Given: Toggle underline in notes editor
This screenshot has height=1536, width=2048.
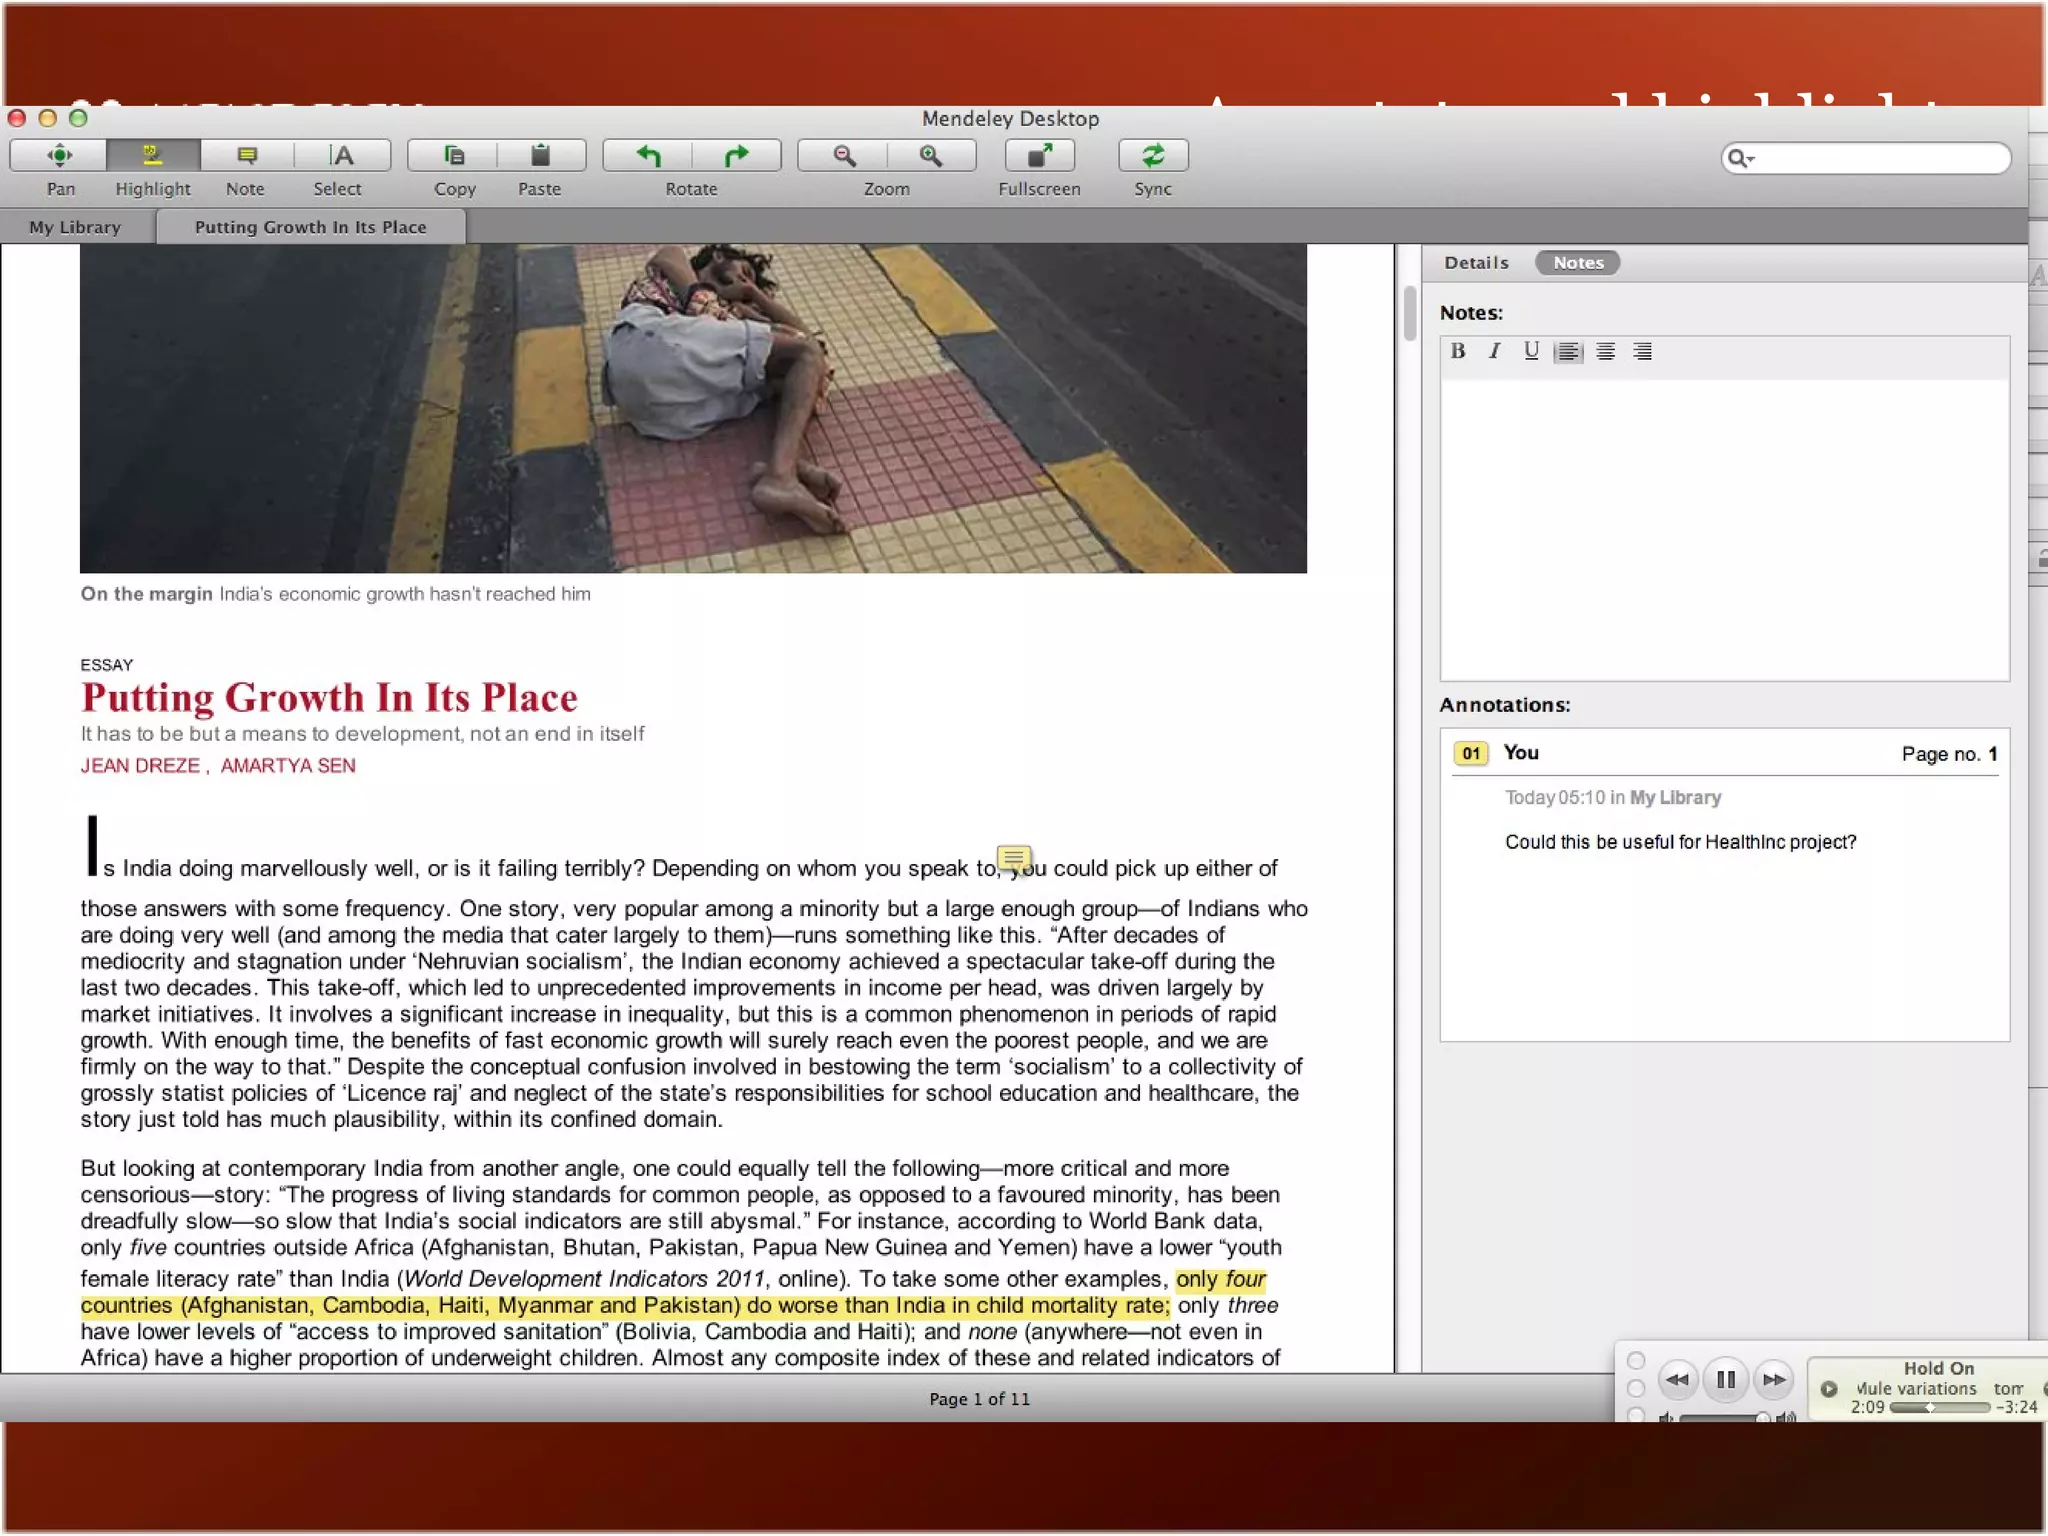Looking at the screenshot, I should [x=1531, y=351].
